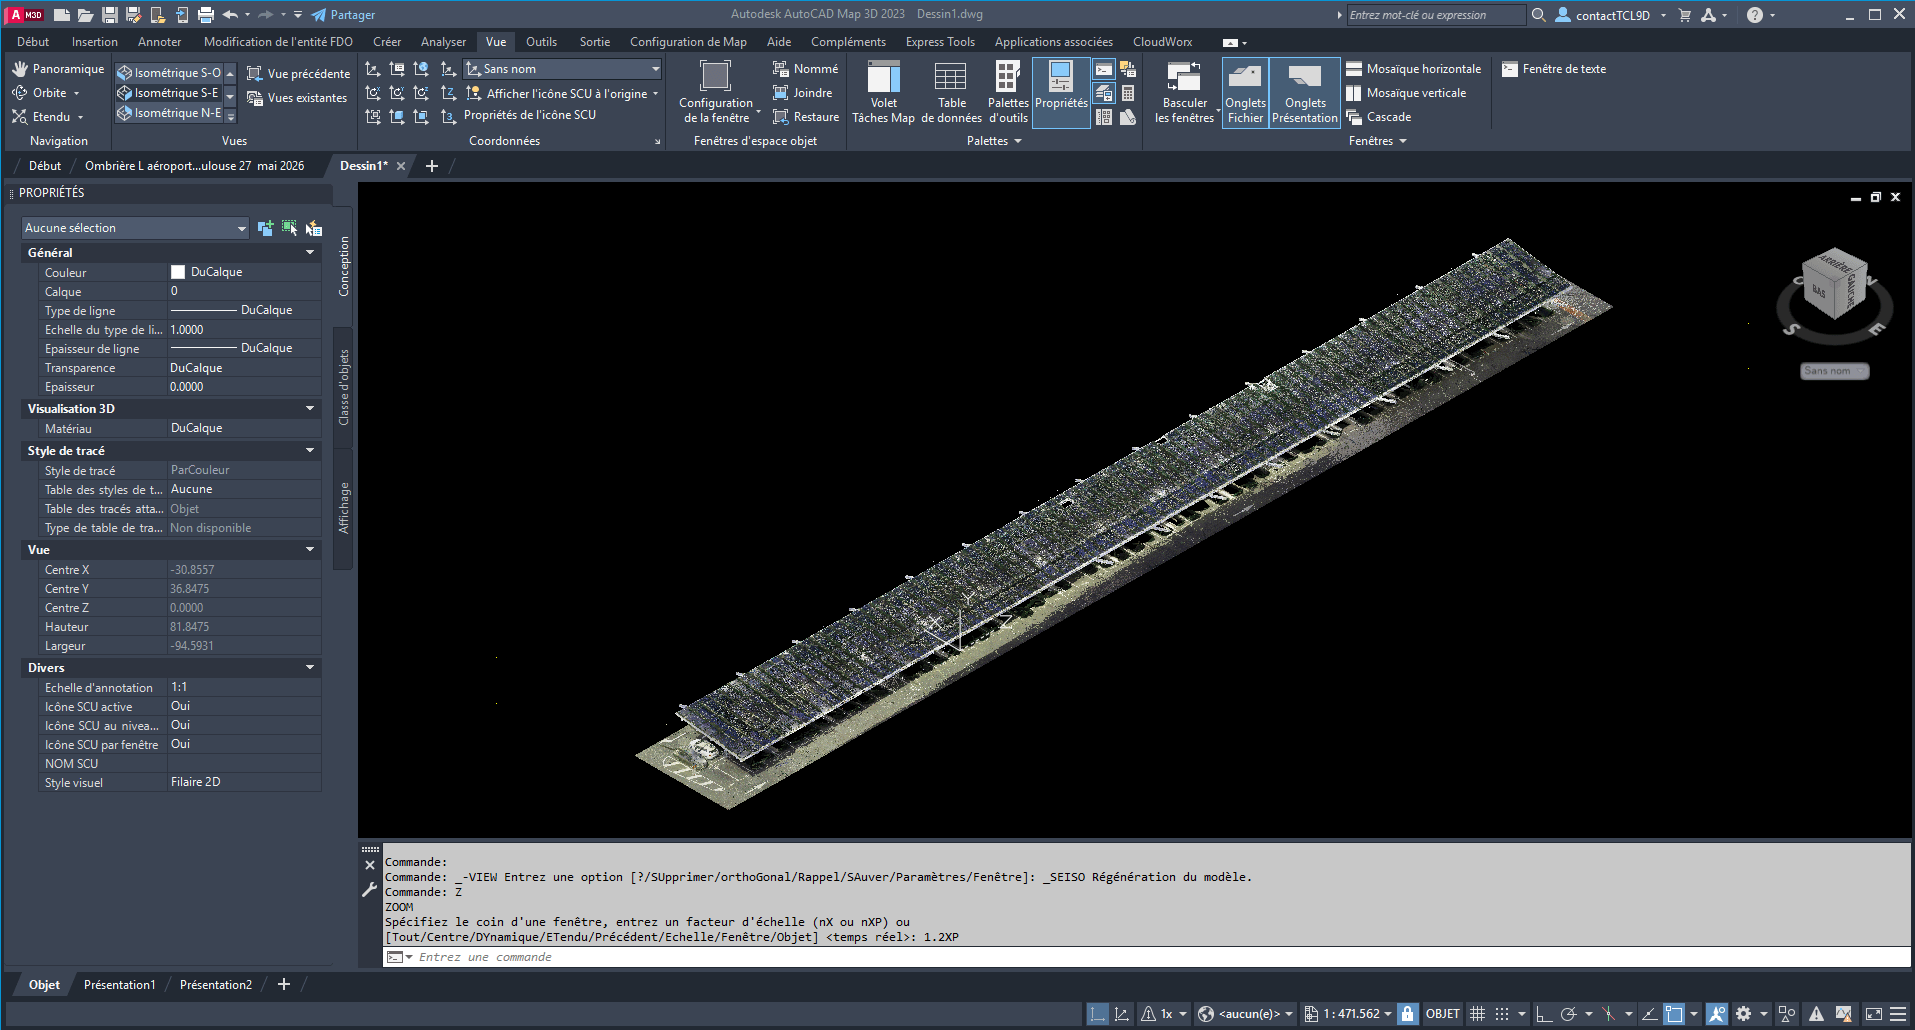Viewport: 1915px width, 1030px height.
Task: Open the Annoter ribbon tab
Action: point(160,42)
